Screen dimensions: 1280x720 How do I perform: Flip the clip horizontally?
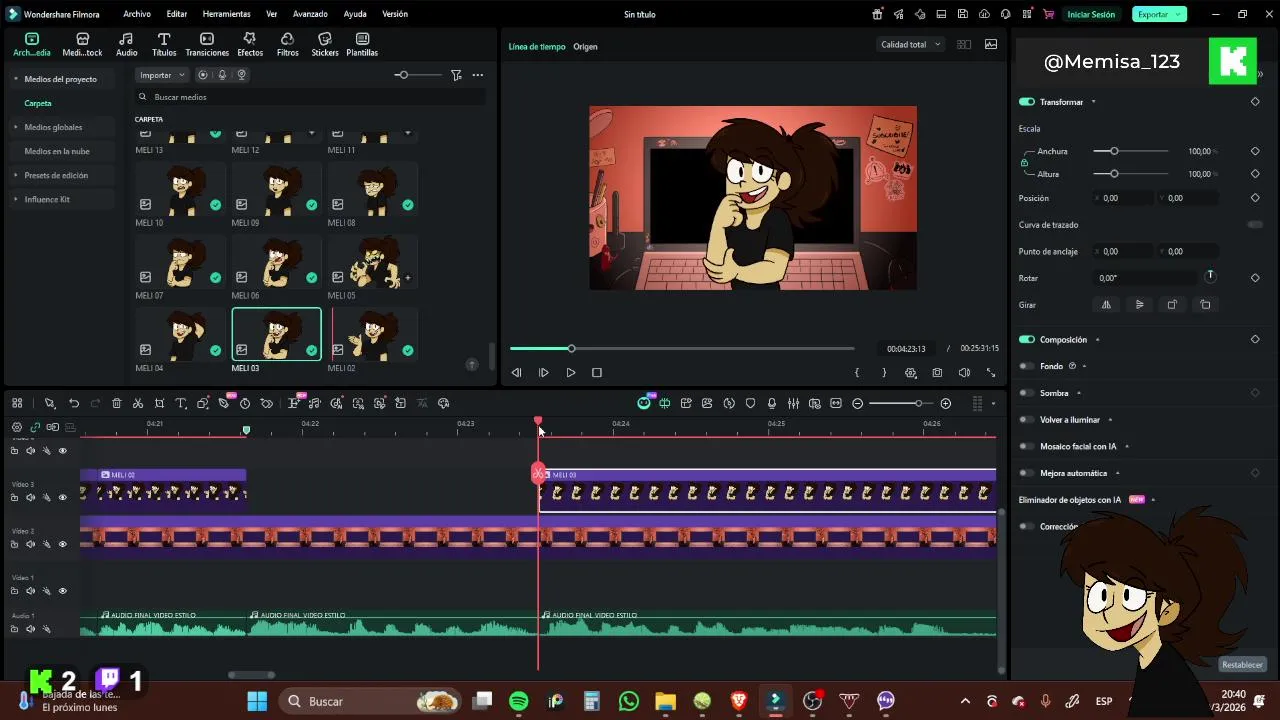(x=1106, y=305)
